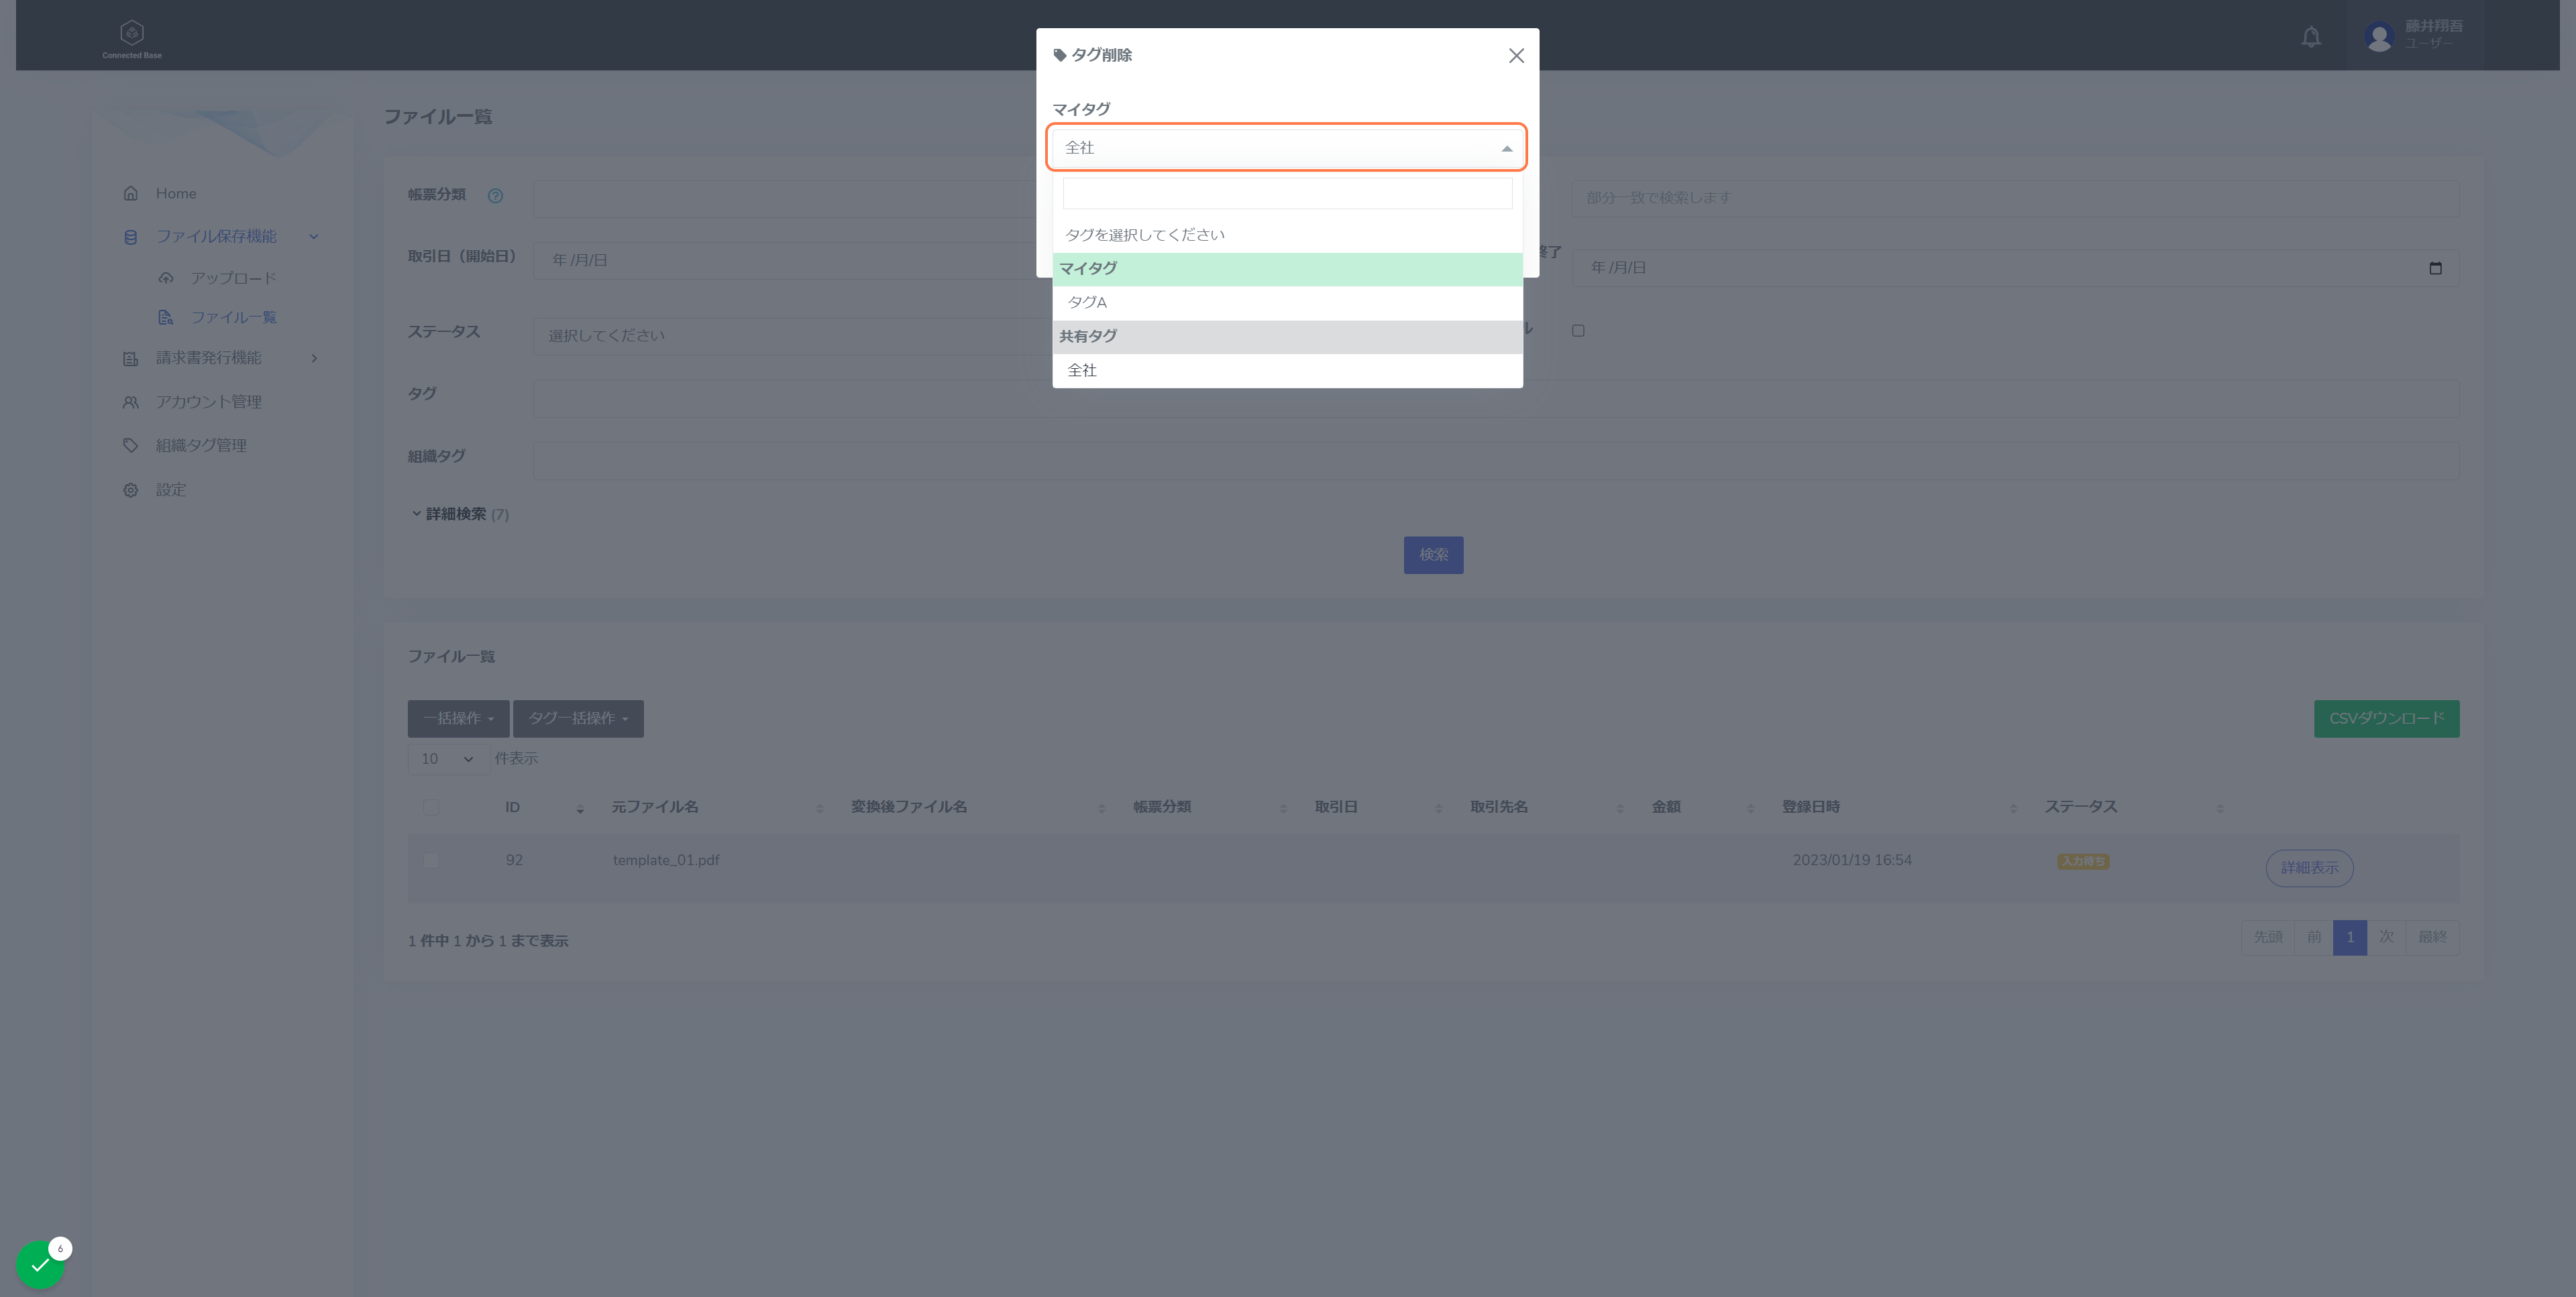Sort by the 金額 column arrows

pyautogui.click(x=1750, y=808)
